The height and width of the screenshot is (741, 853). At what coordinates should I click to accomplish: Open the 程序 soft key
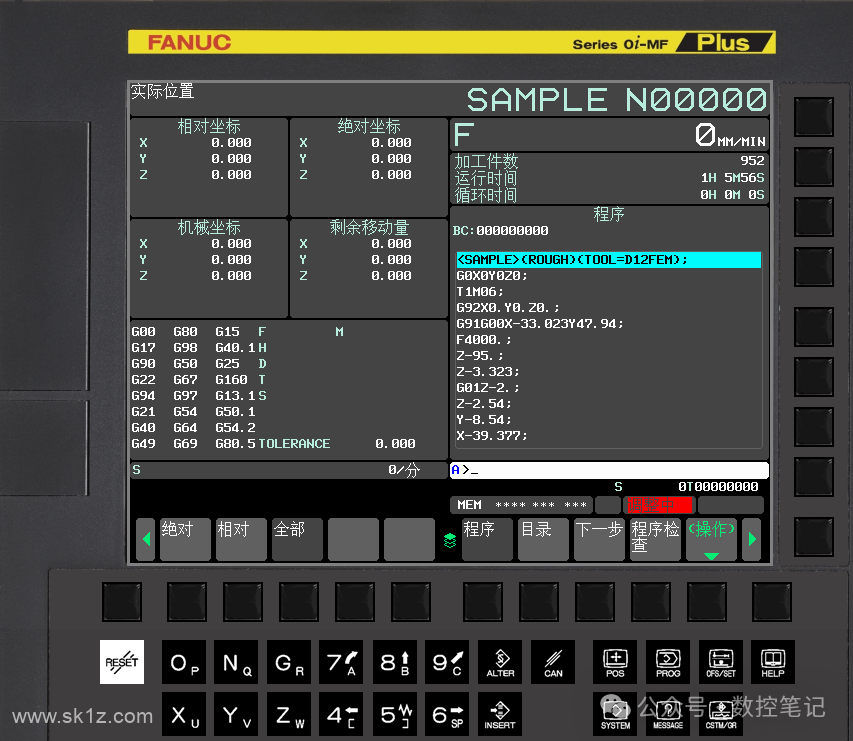point(487,539)
